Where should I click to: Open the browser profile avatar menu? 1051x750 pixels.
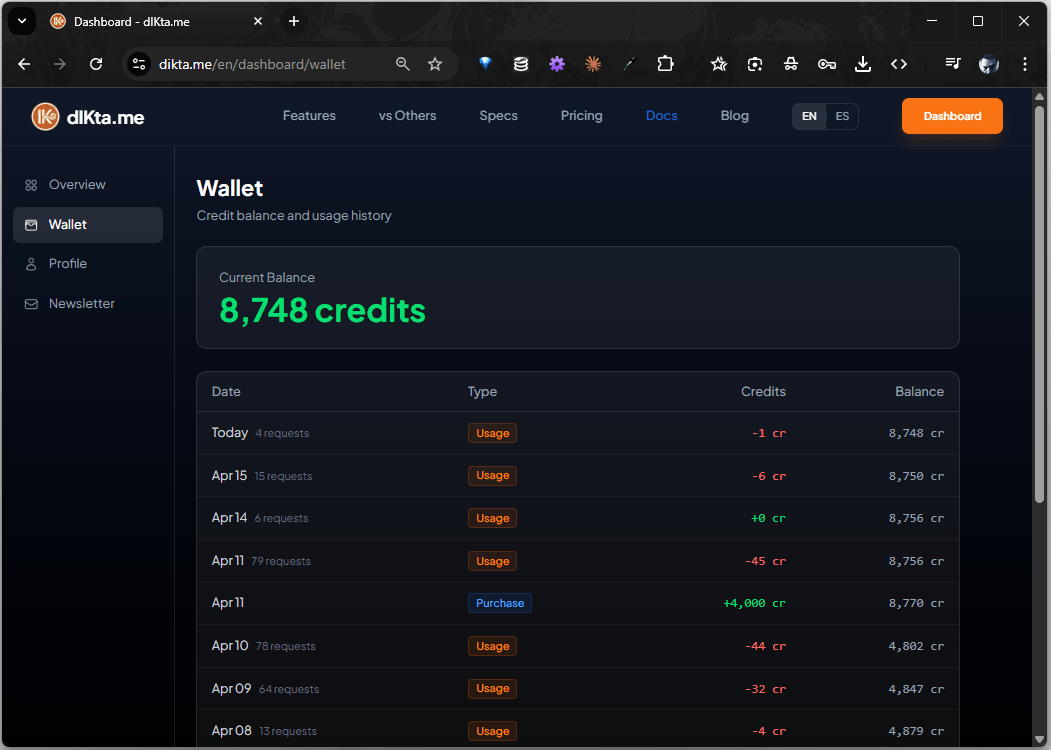988,63
